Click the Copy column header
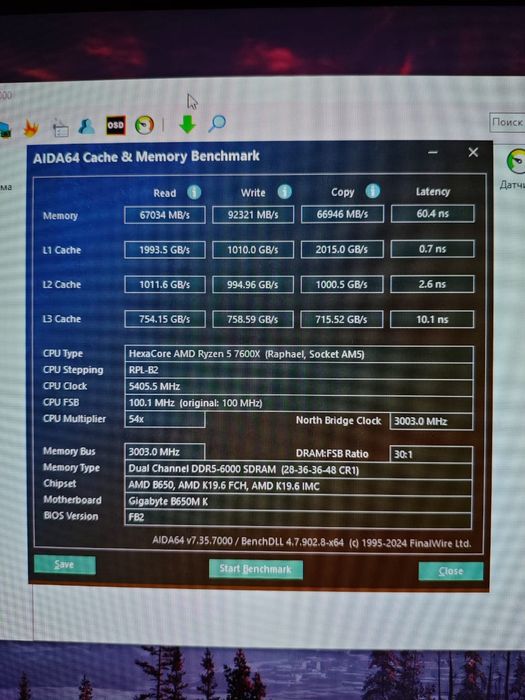525x700 pixels. (x=342, y=192)
